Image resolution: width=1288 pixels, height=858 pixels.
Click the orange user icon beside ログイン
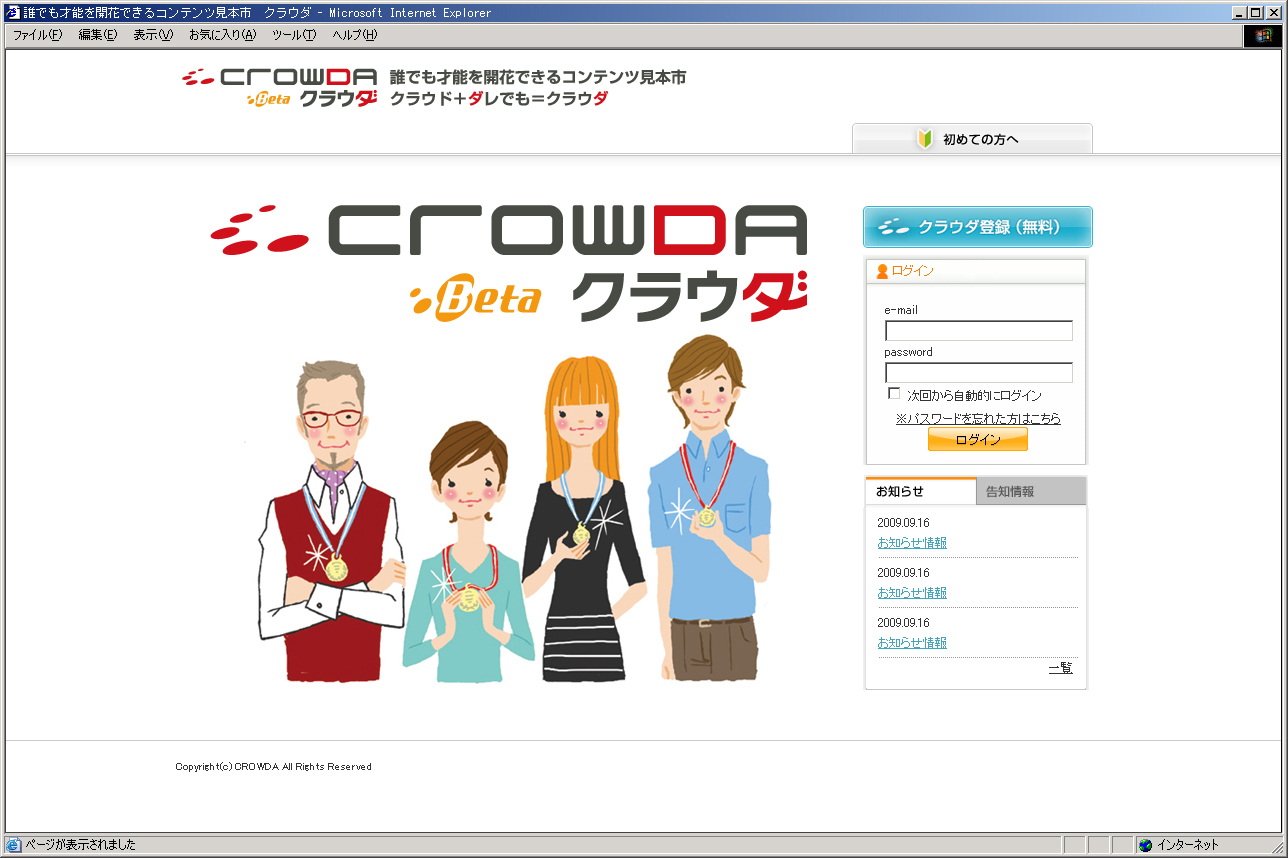pyautogui.click(x=882, y=271)
